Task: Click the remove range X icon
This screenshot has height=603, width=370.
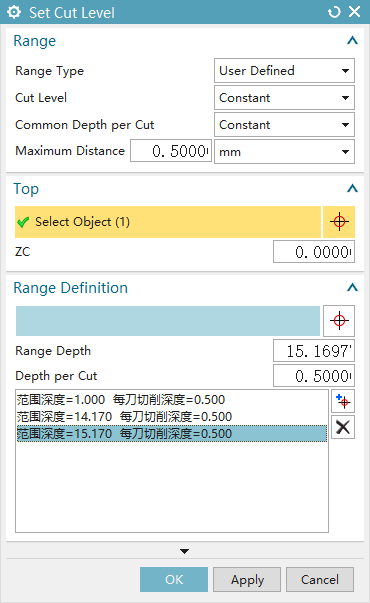Action: coord(343,427)
